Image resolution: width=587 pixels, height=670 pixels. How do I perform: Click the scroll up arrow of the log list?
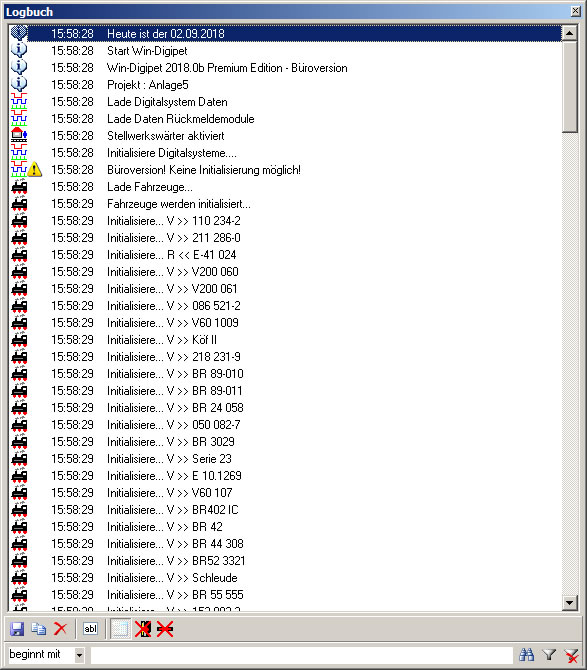click(569, 33)
